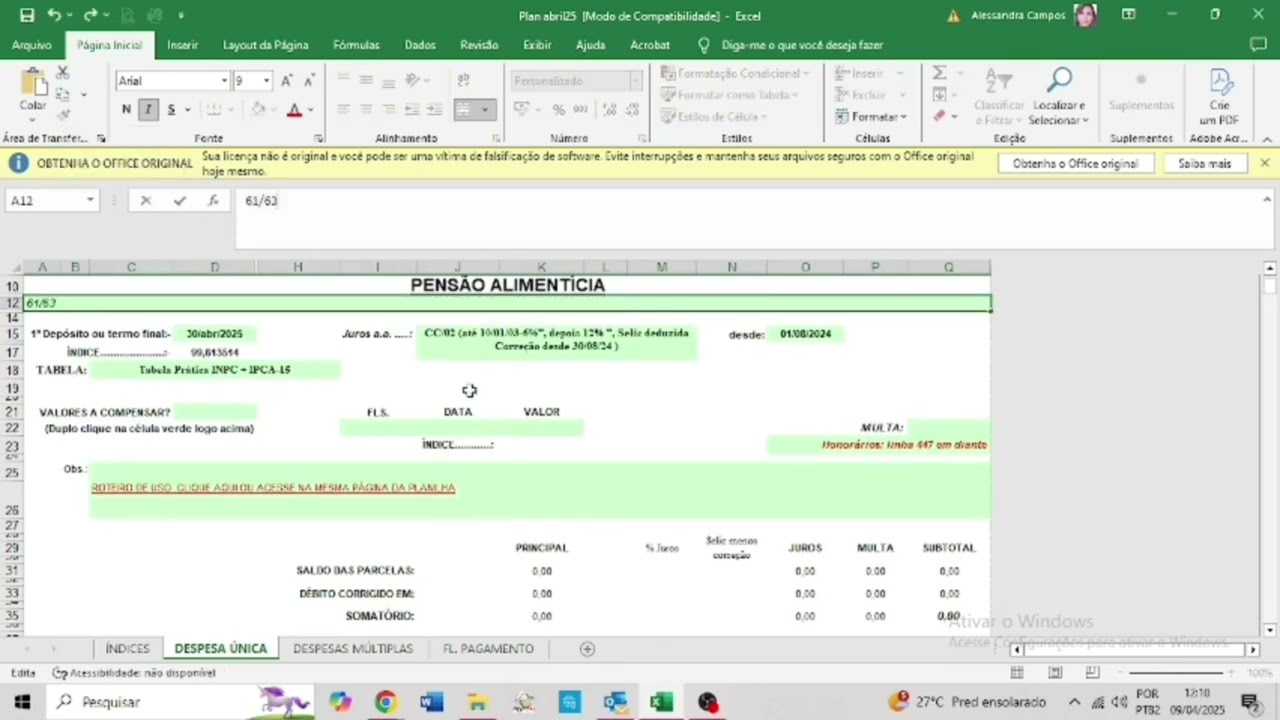Screen dimensions: 1280x720
Task: Increase font size with larger A icon
Action: click(287, 80)
